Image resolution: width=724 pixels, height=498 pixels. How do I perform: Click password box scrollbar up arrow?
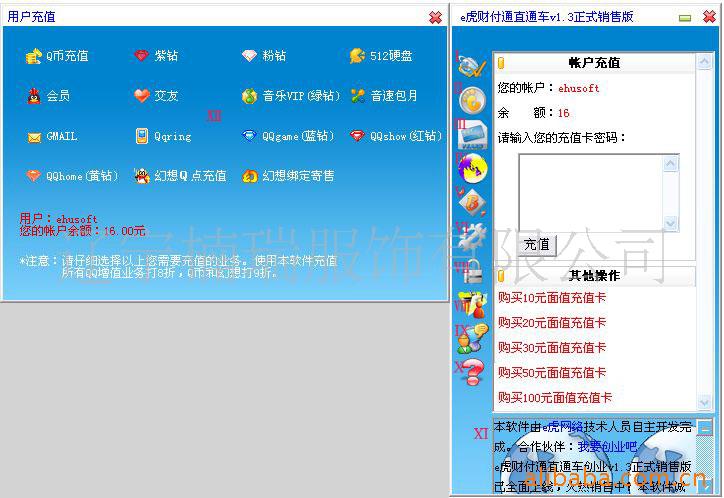[670, 163]
